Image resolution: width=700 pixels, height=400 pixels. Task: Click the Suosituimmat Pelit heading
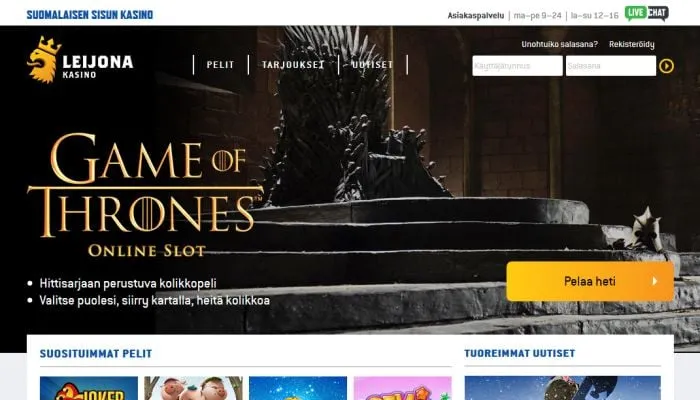click(96, 354)
